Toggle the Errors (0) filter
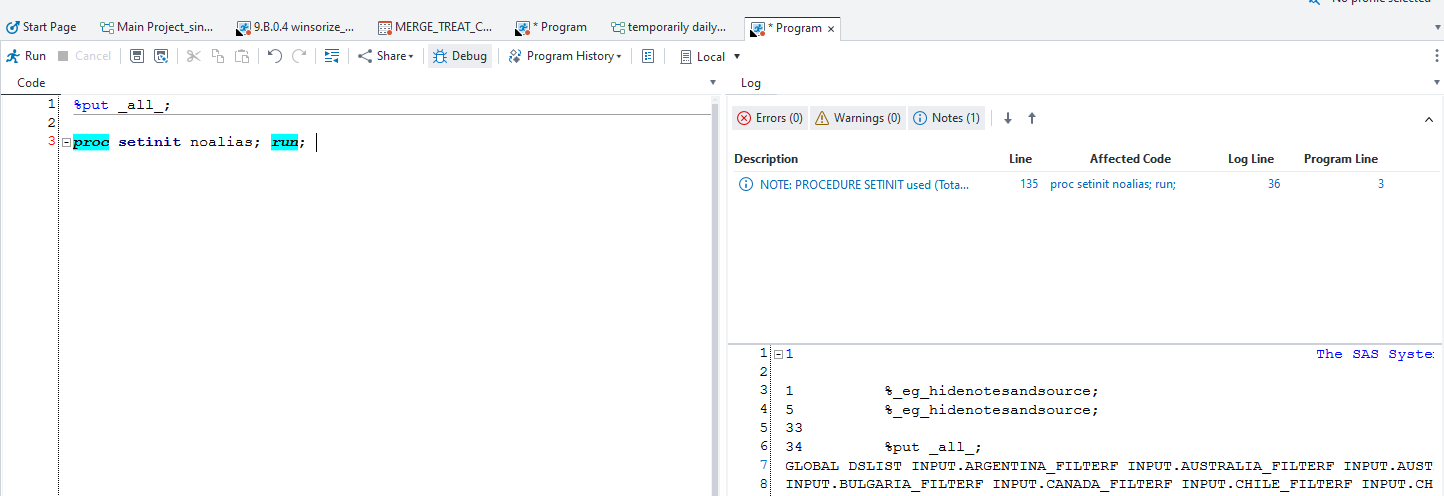 (x=769, y=118)
